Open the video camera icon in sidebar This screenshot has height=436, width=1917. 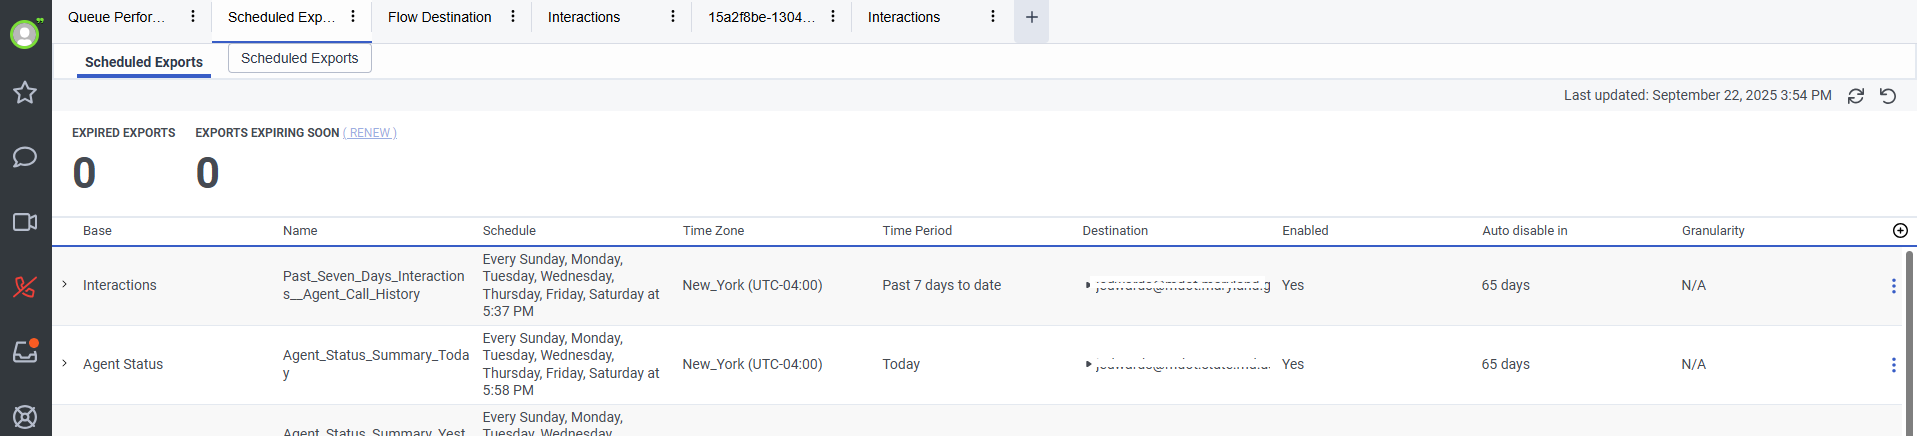[25, 222]
